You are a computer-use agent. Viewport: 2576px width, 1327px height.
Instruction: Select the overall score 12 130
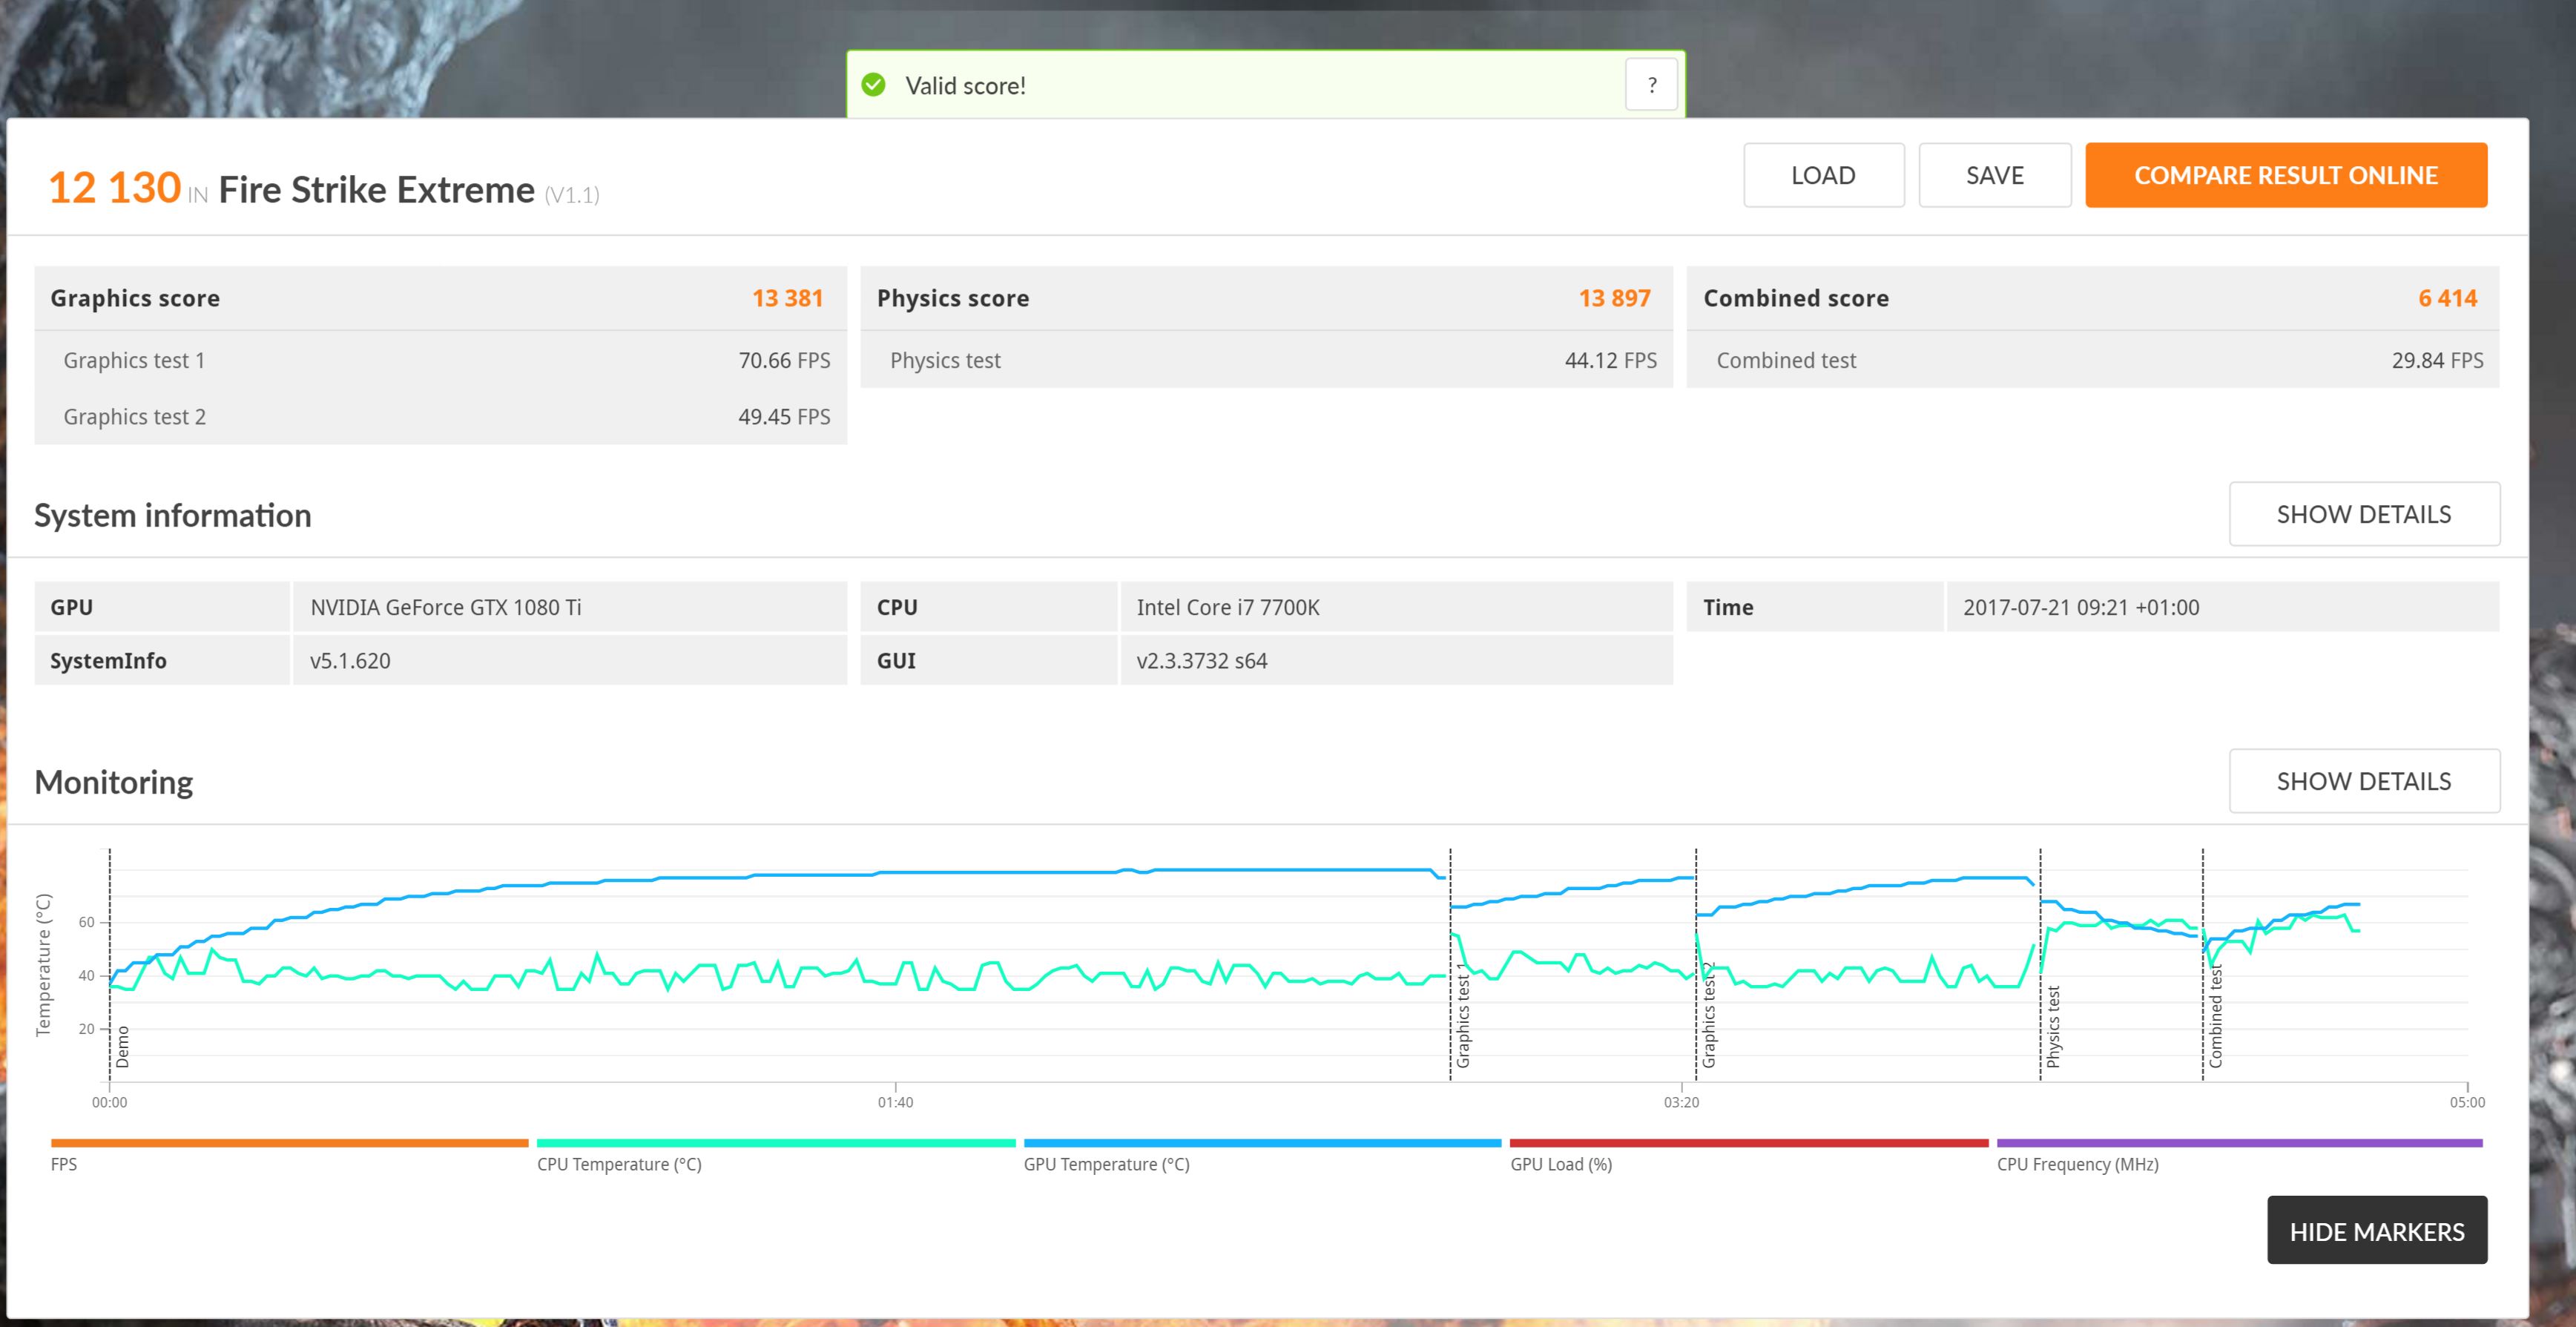coord(114,188)
